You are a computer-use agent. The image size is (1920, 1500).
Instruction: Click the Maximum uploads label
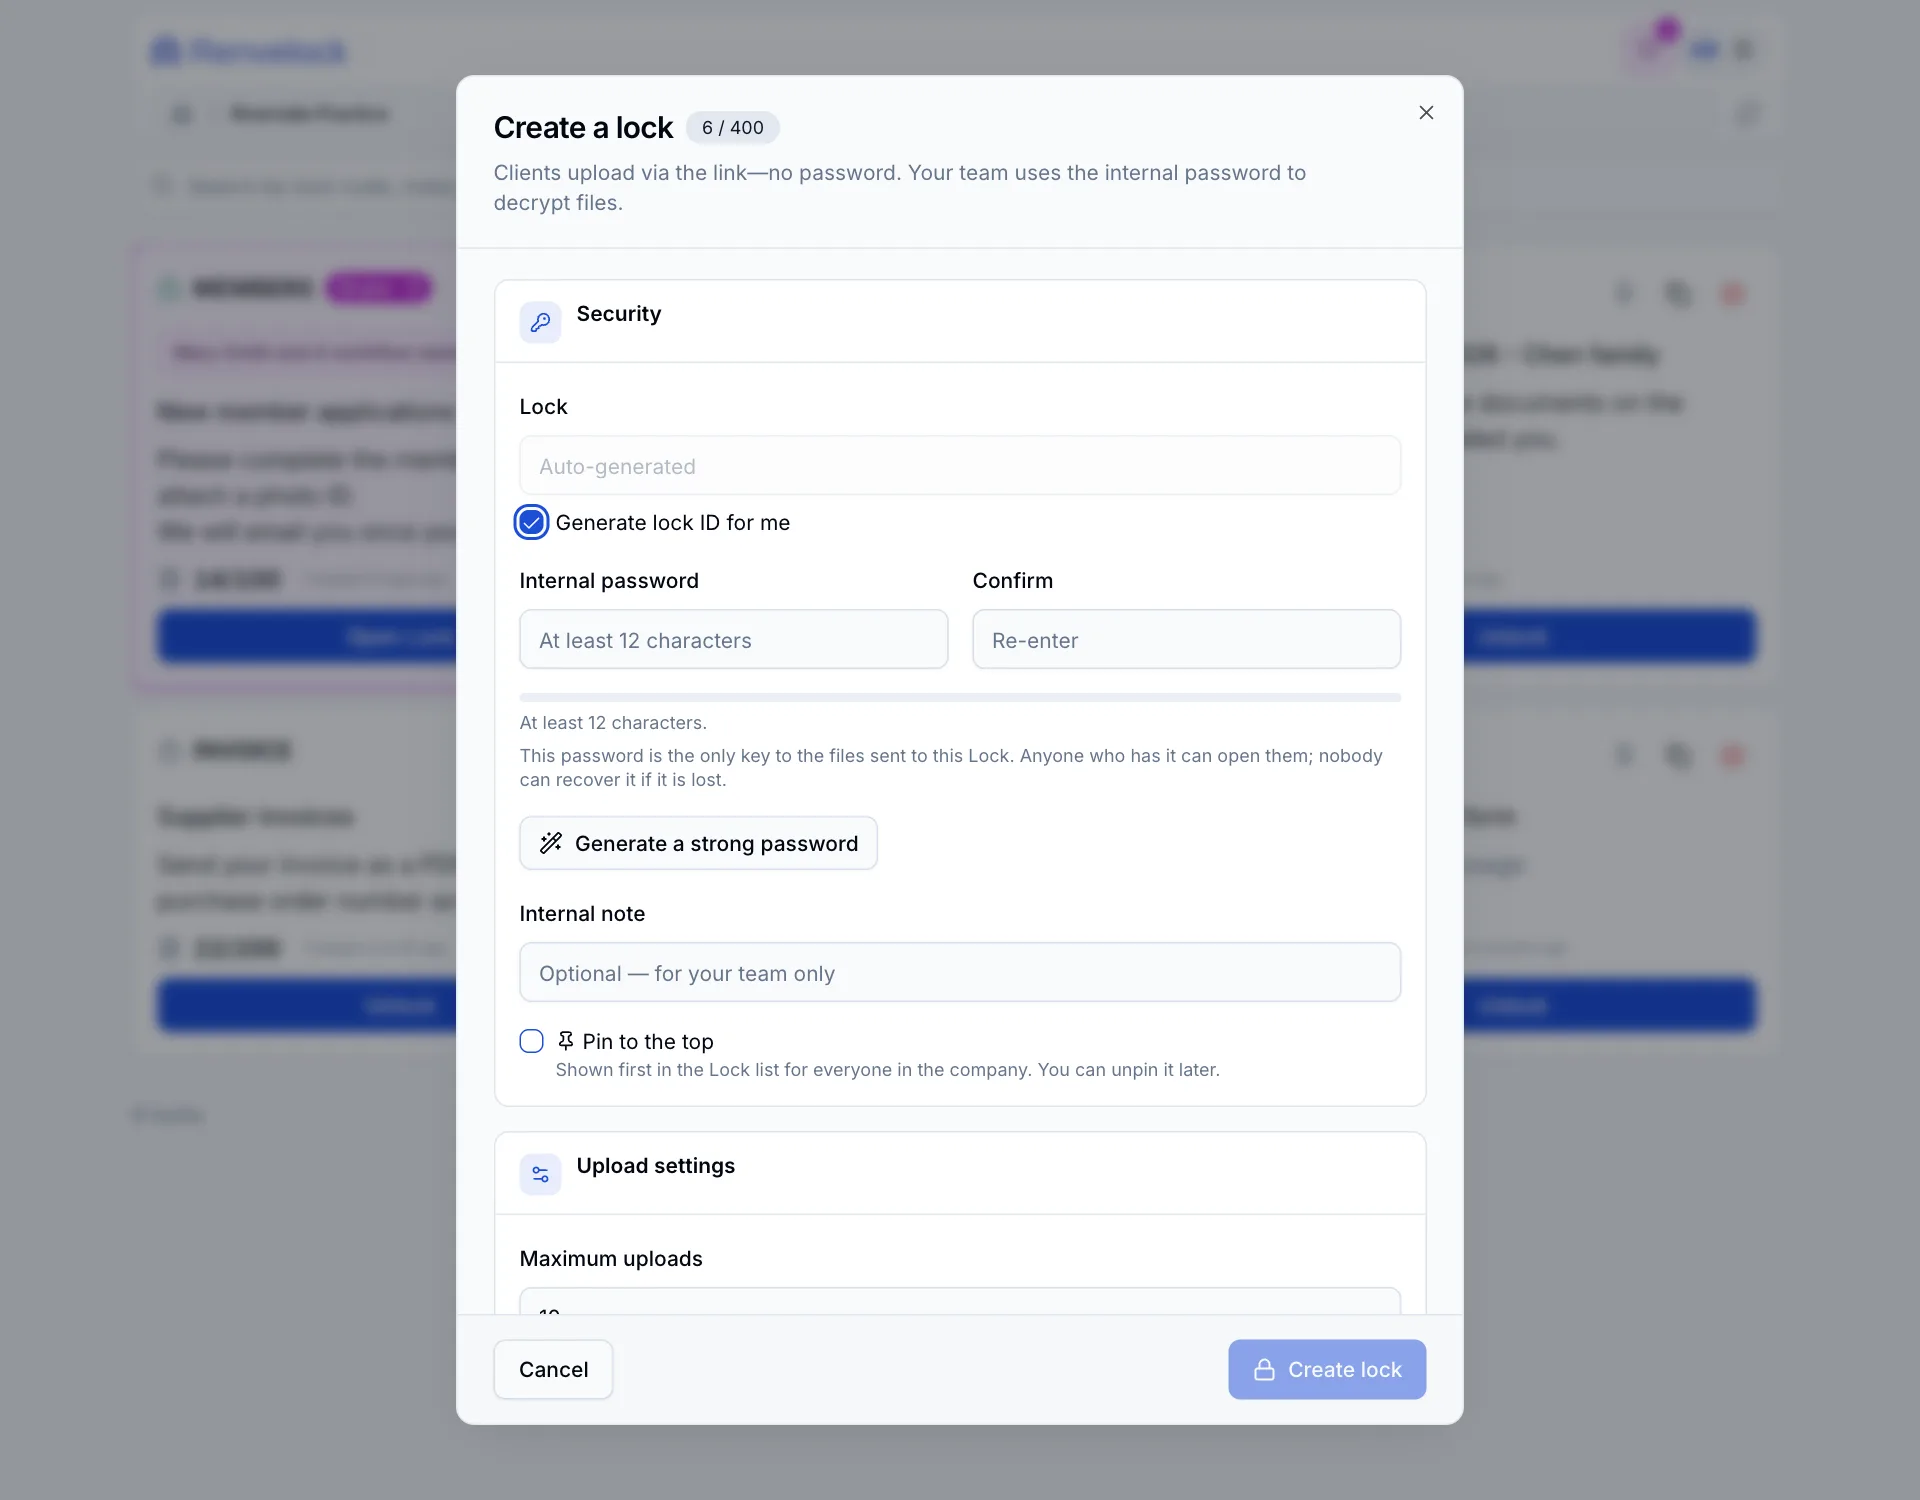(611, 1259)
